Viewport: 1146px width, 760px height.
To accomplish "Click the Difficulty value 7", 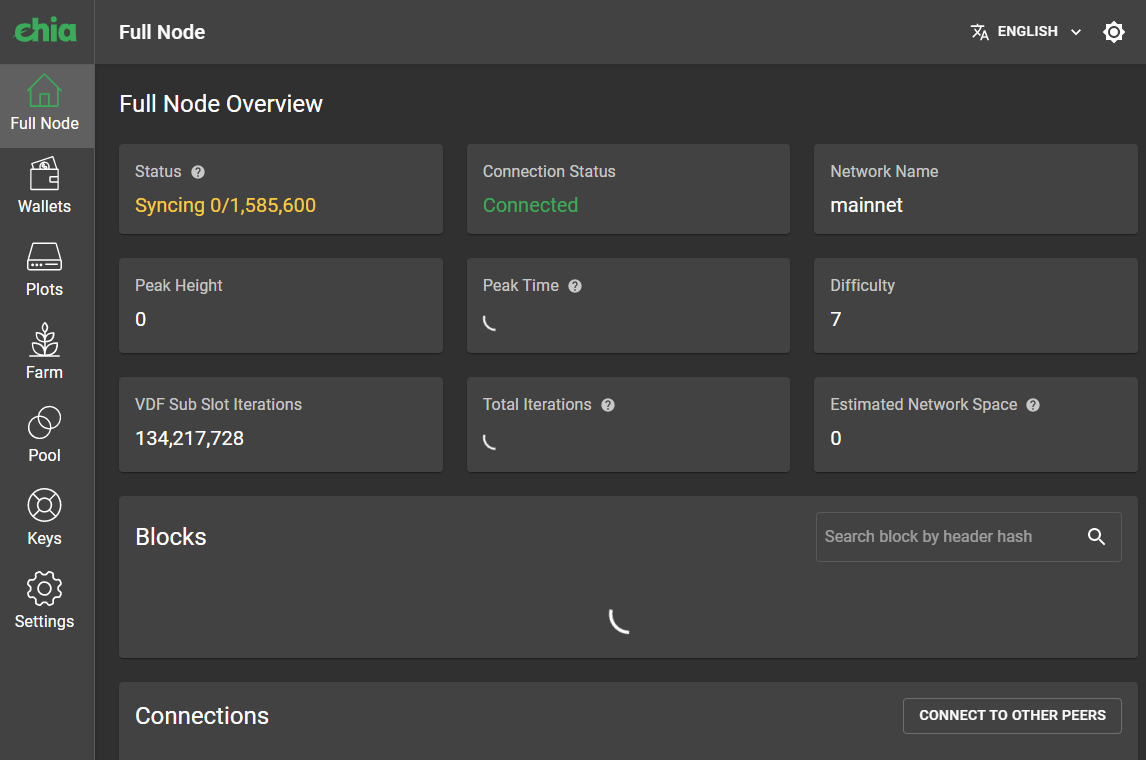I will click(x=835, y=319).
